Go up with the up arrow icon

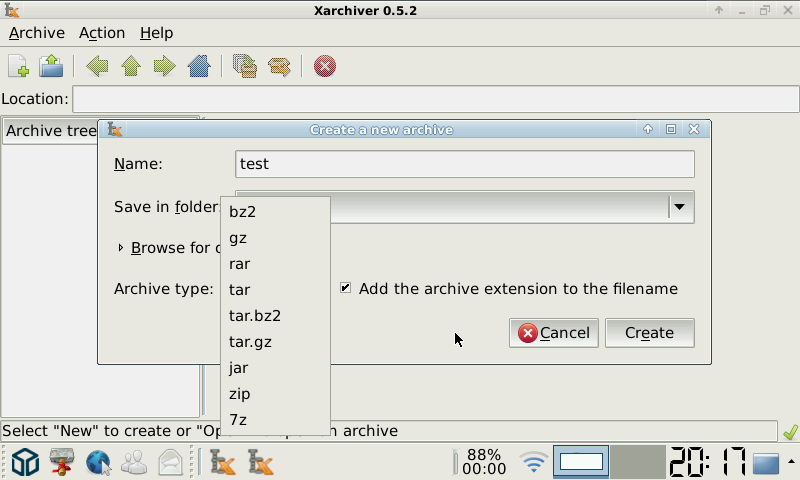(131, 66)
